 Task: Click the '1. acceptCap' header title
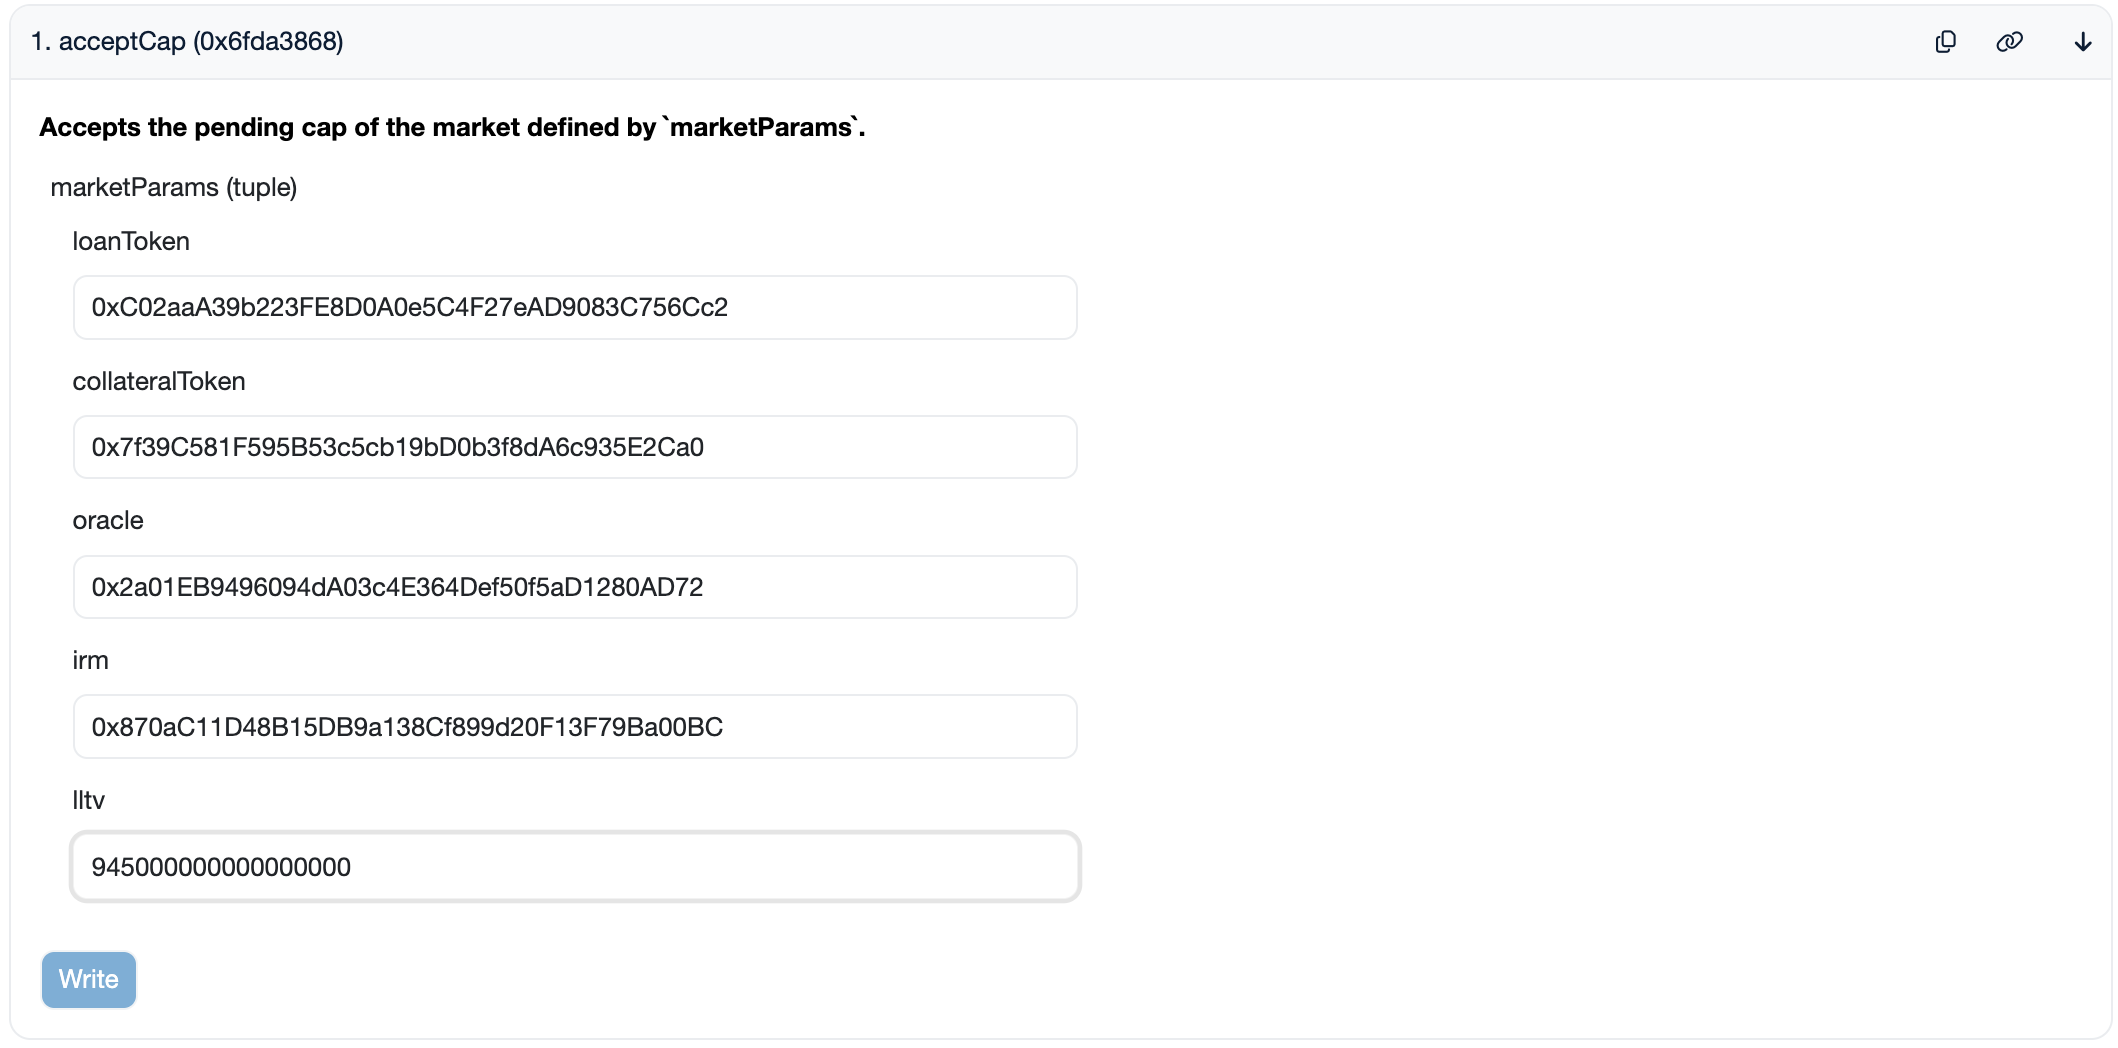(108, 42)
